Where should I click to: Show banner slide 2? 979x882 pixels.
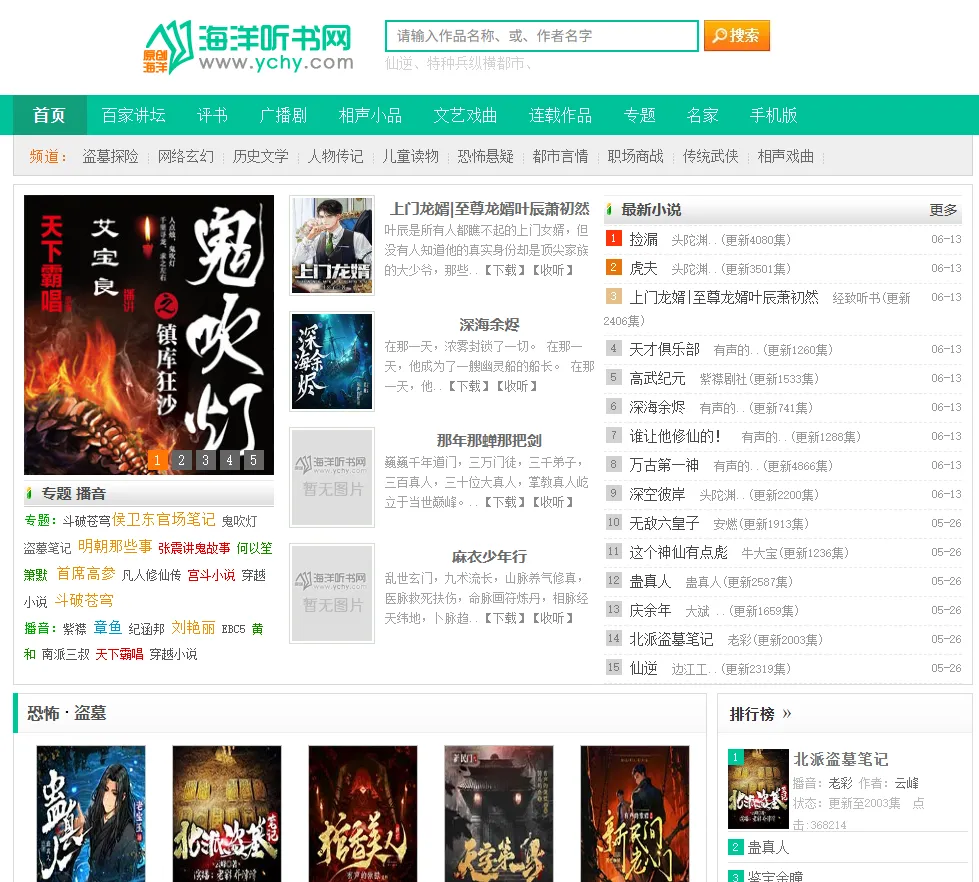(181, 460)
